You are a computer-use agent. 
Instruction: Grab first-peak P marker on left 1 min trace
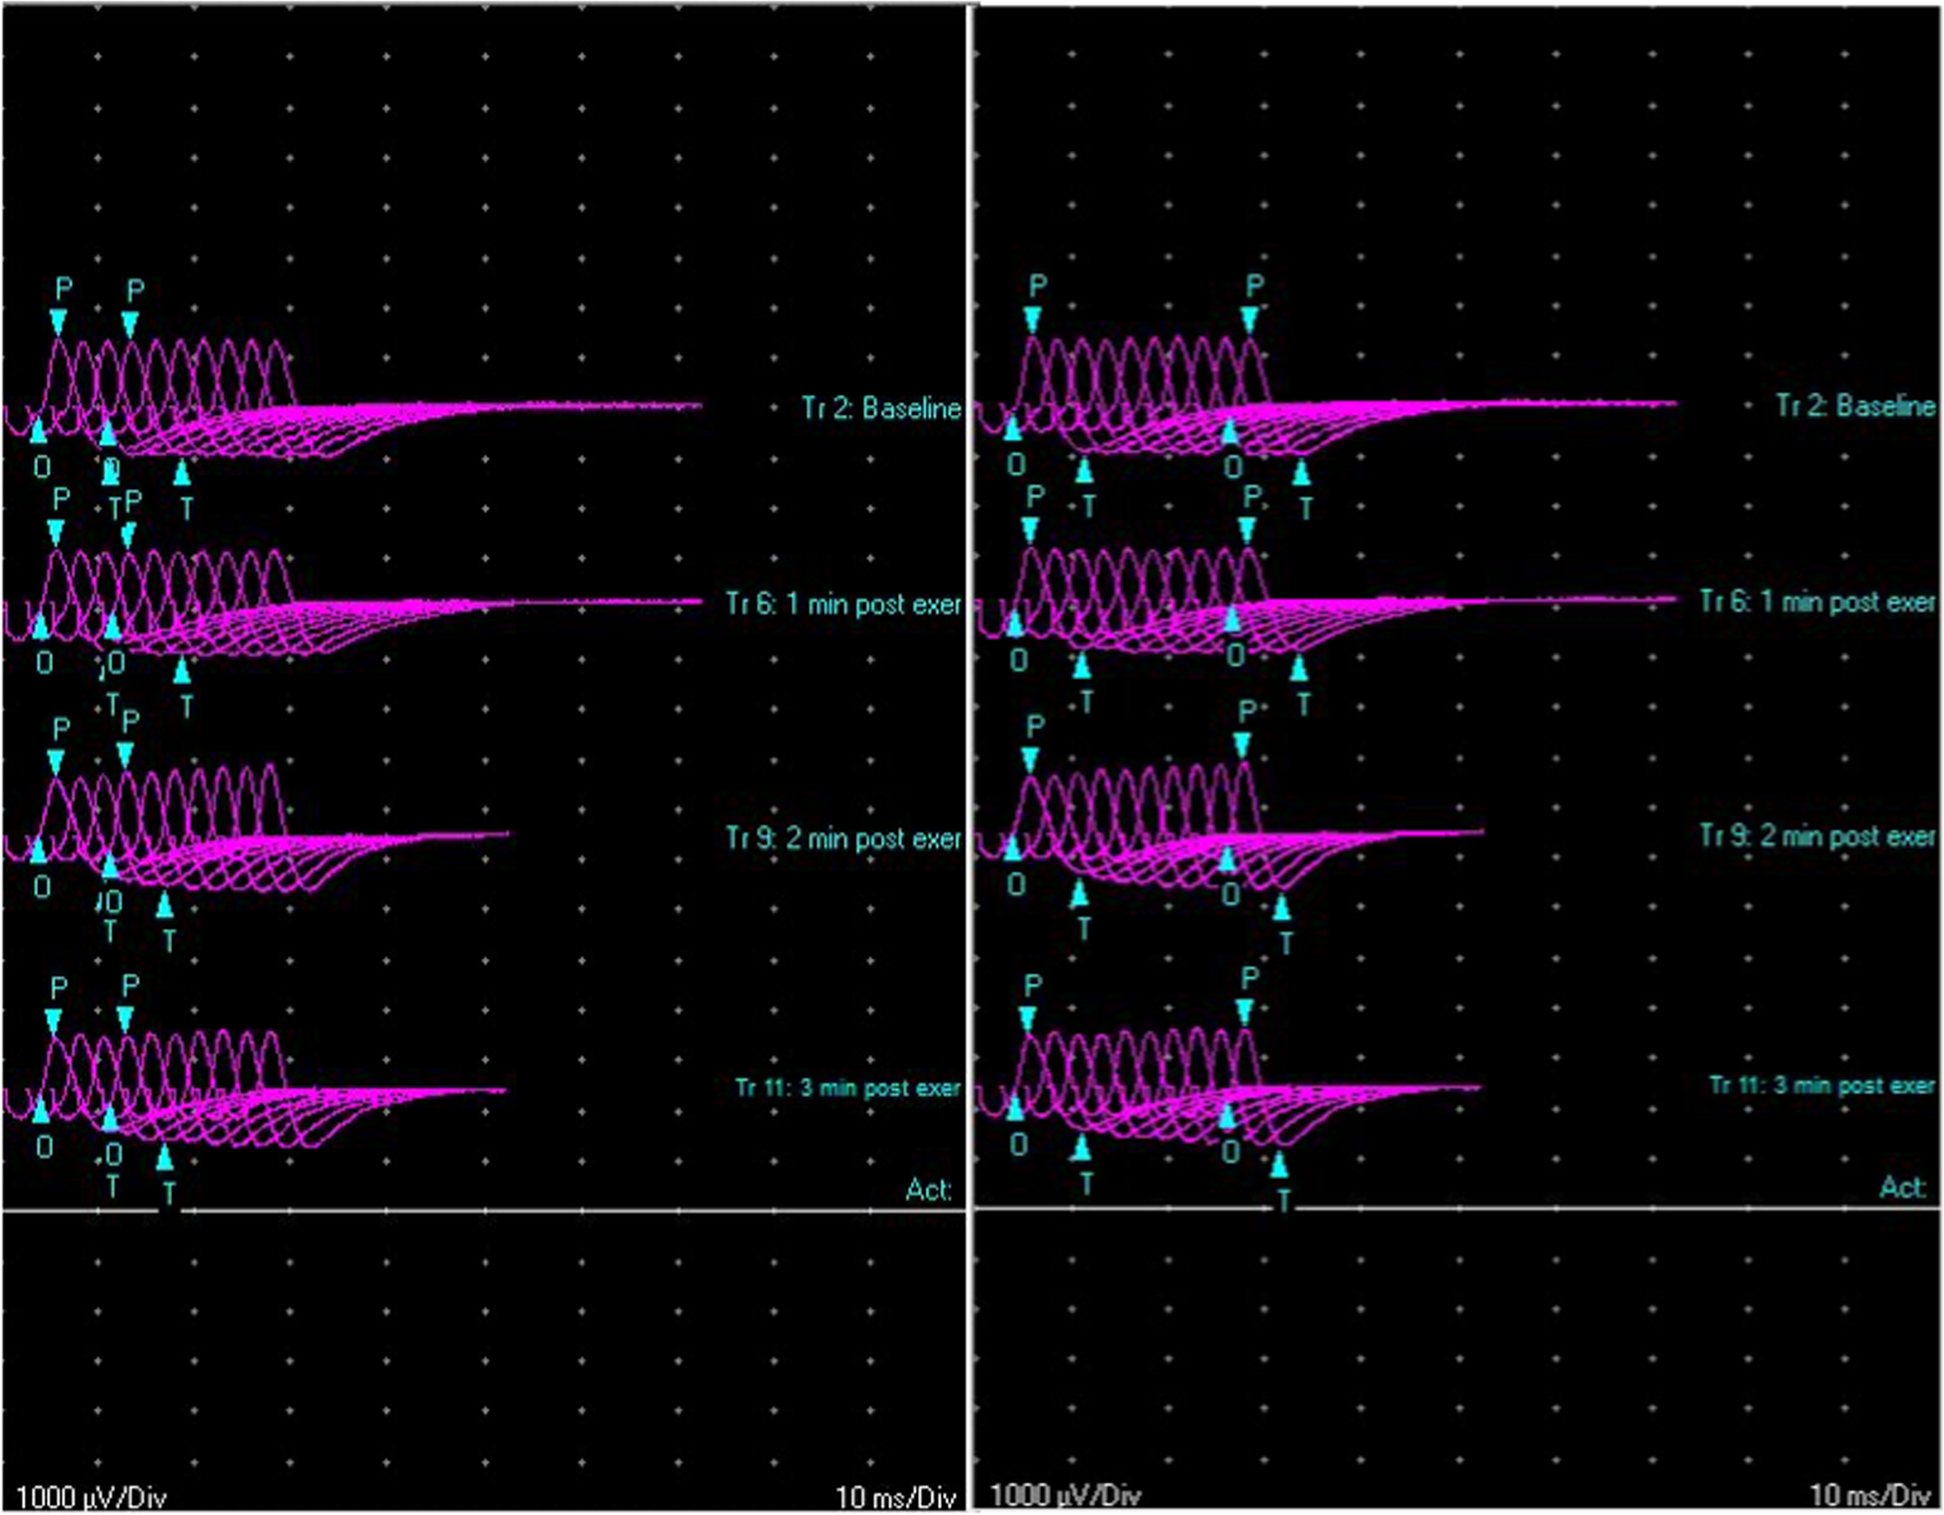[56, 533]
